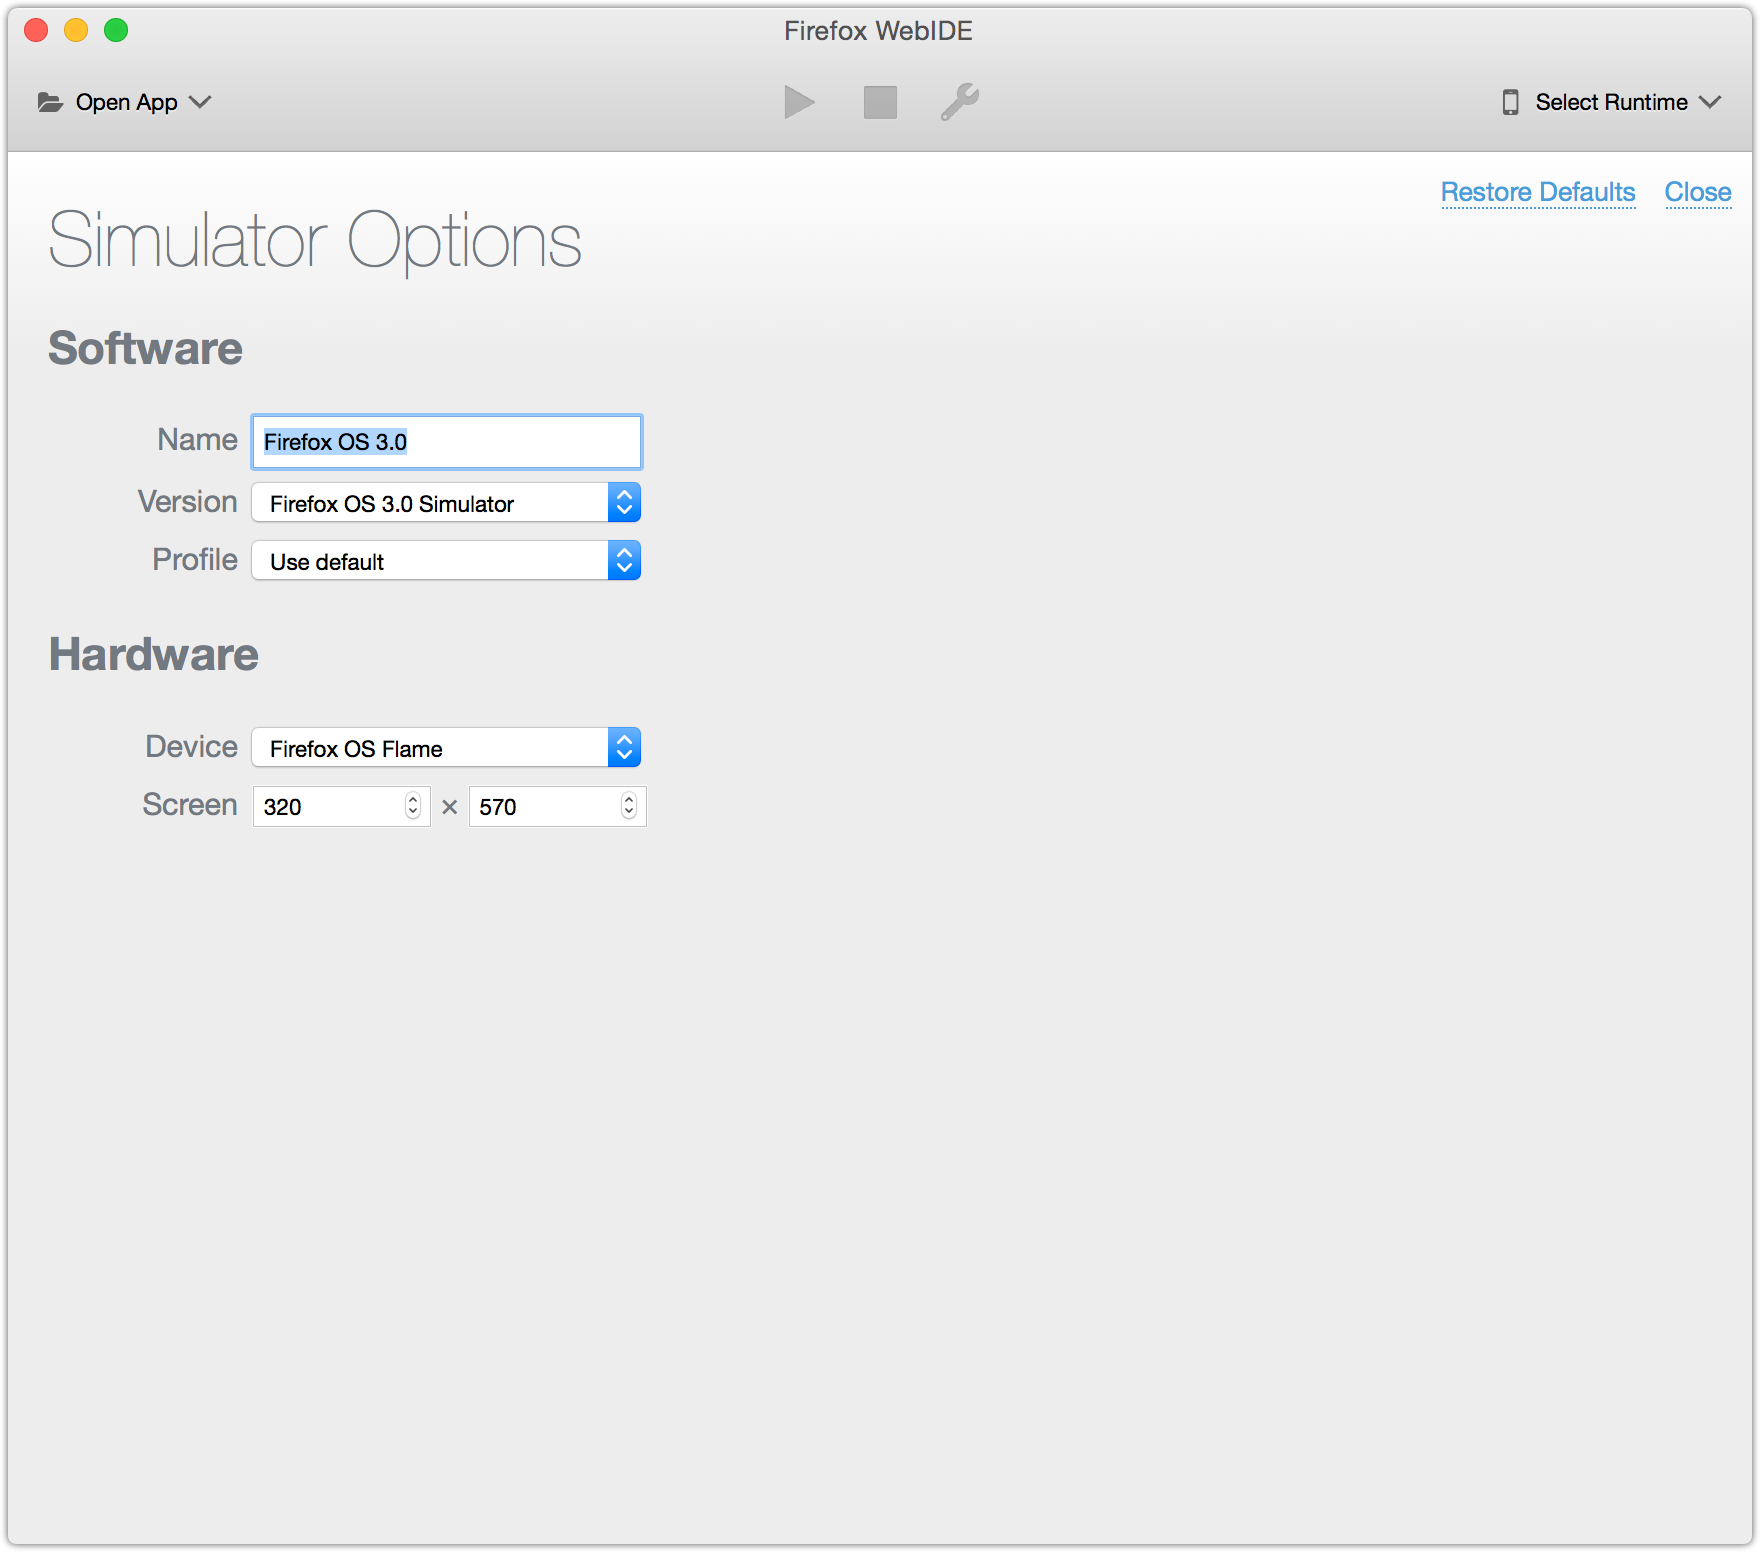This screenshot has width=1760, height=1552.
Task: Close the Firefox WebIDE window
Action: (x=36, y=30)
